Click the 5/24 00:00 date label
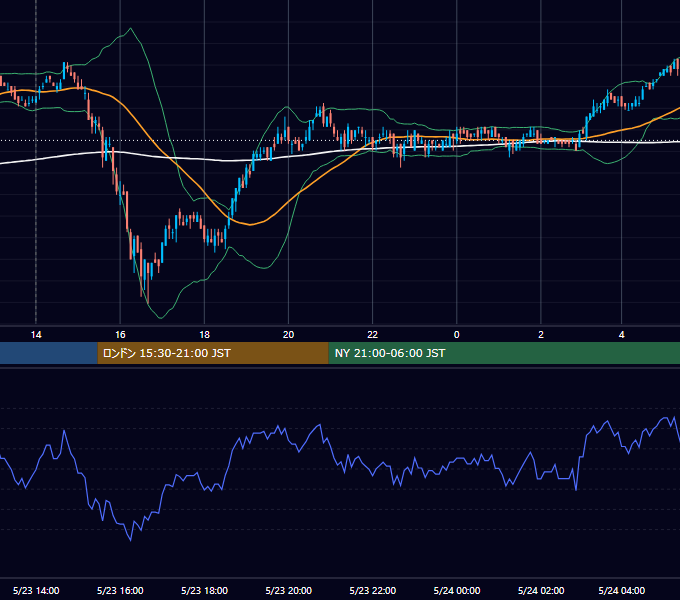Screen dimensions: 680x600 [x=457, y=590]
